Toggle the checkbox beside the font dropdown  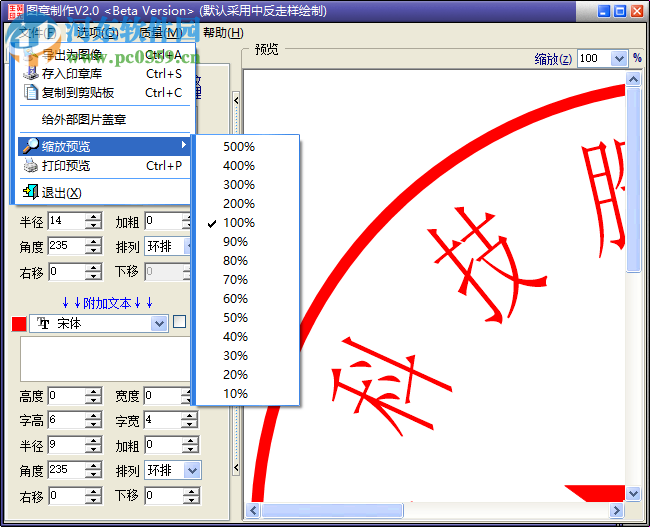[179, 322]
